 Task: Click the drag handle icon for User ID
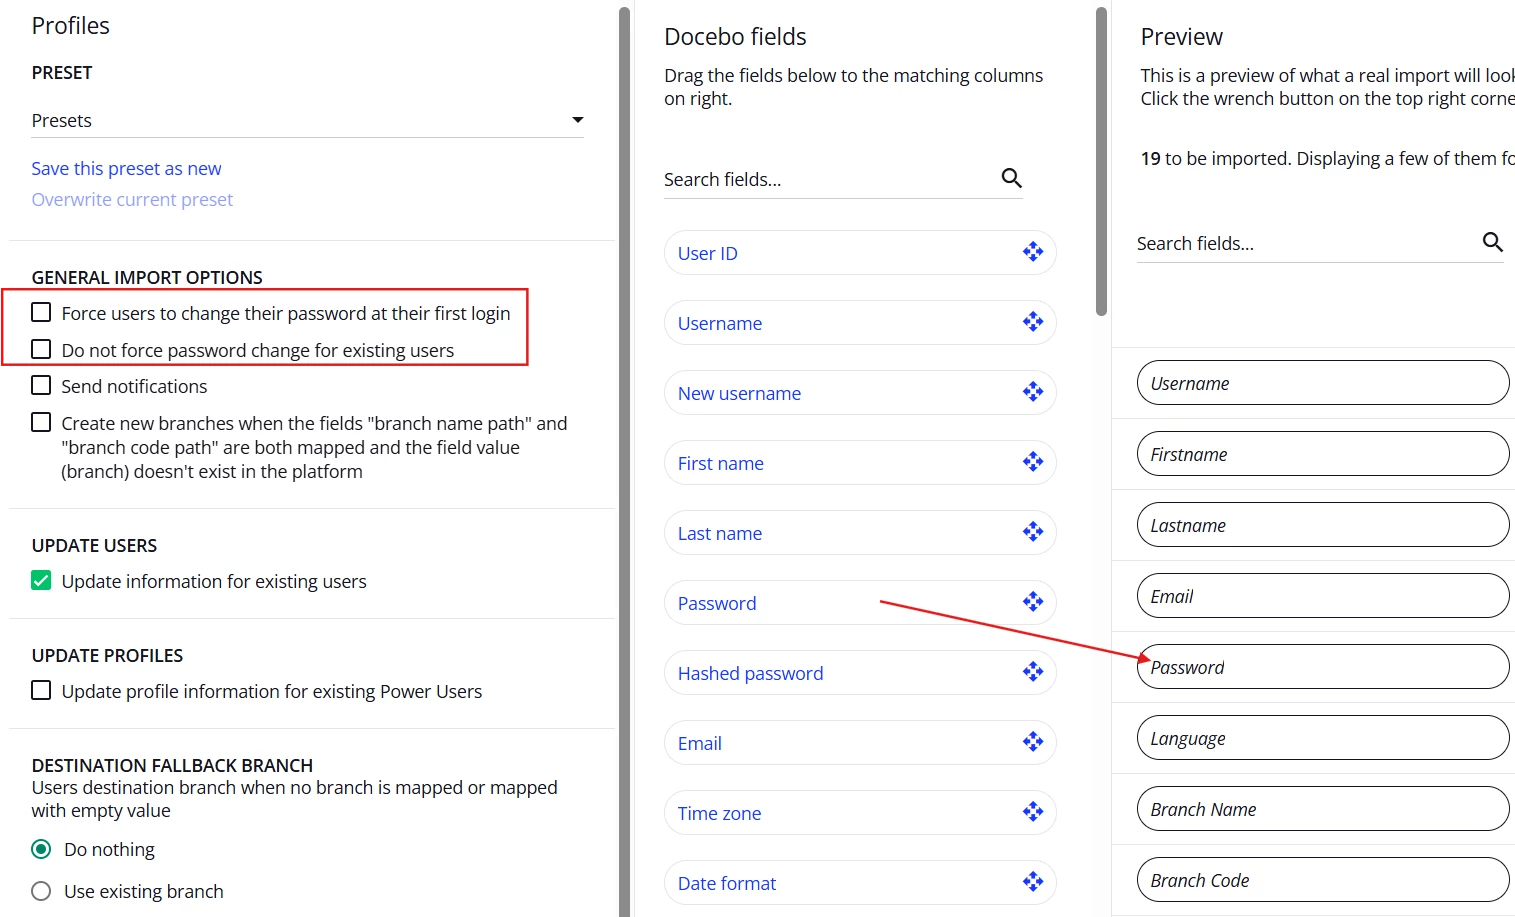pos(1033,252)
